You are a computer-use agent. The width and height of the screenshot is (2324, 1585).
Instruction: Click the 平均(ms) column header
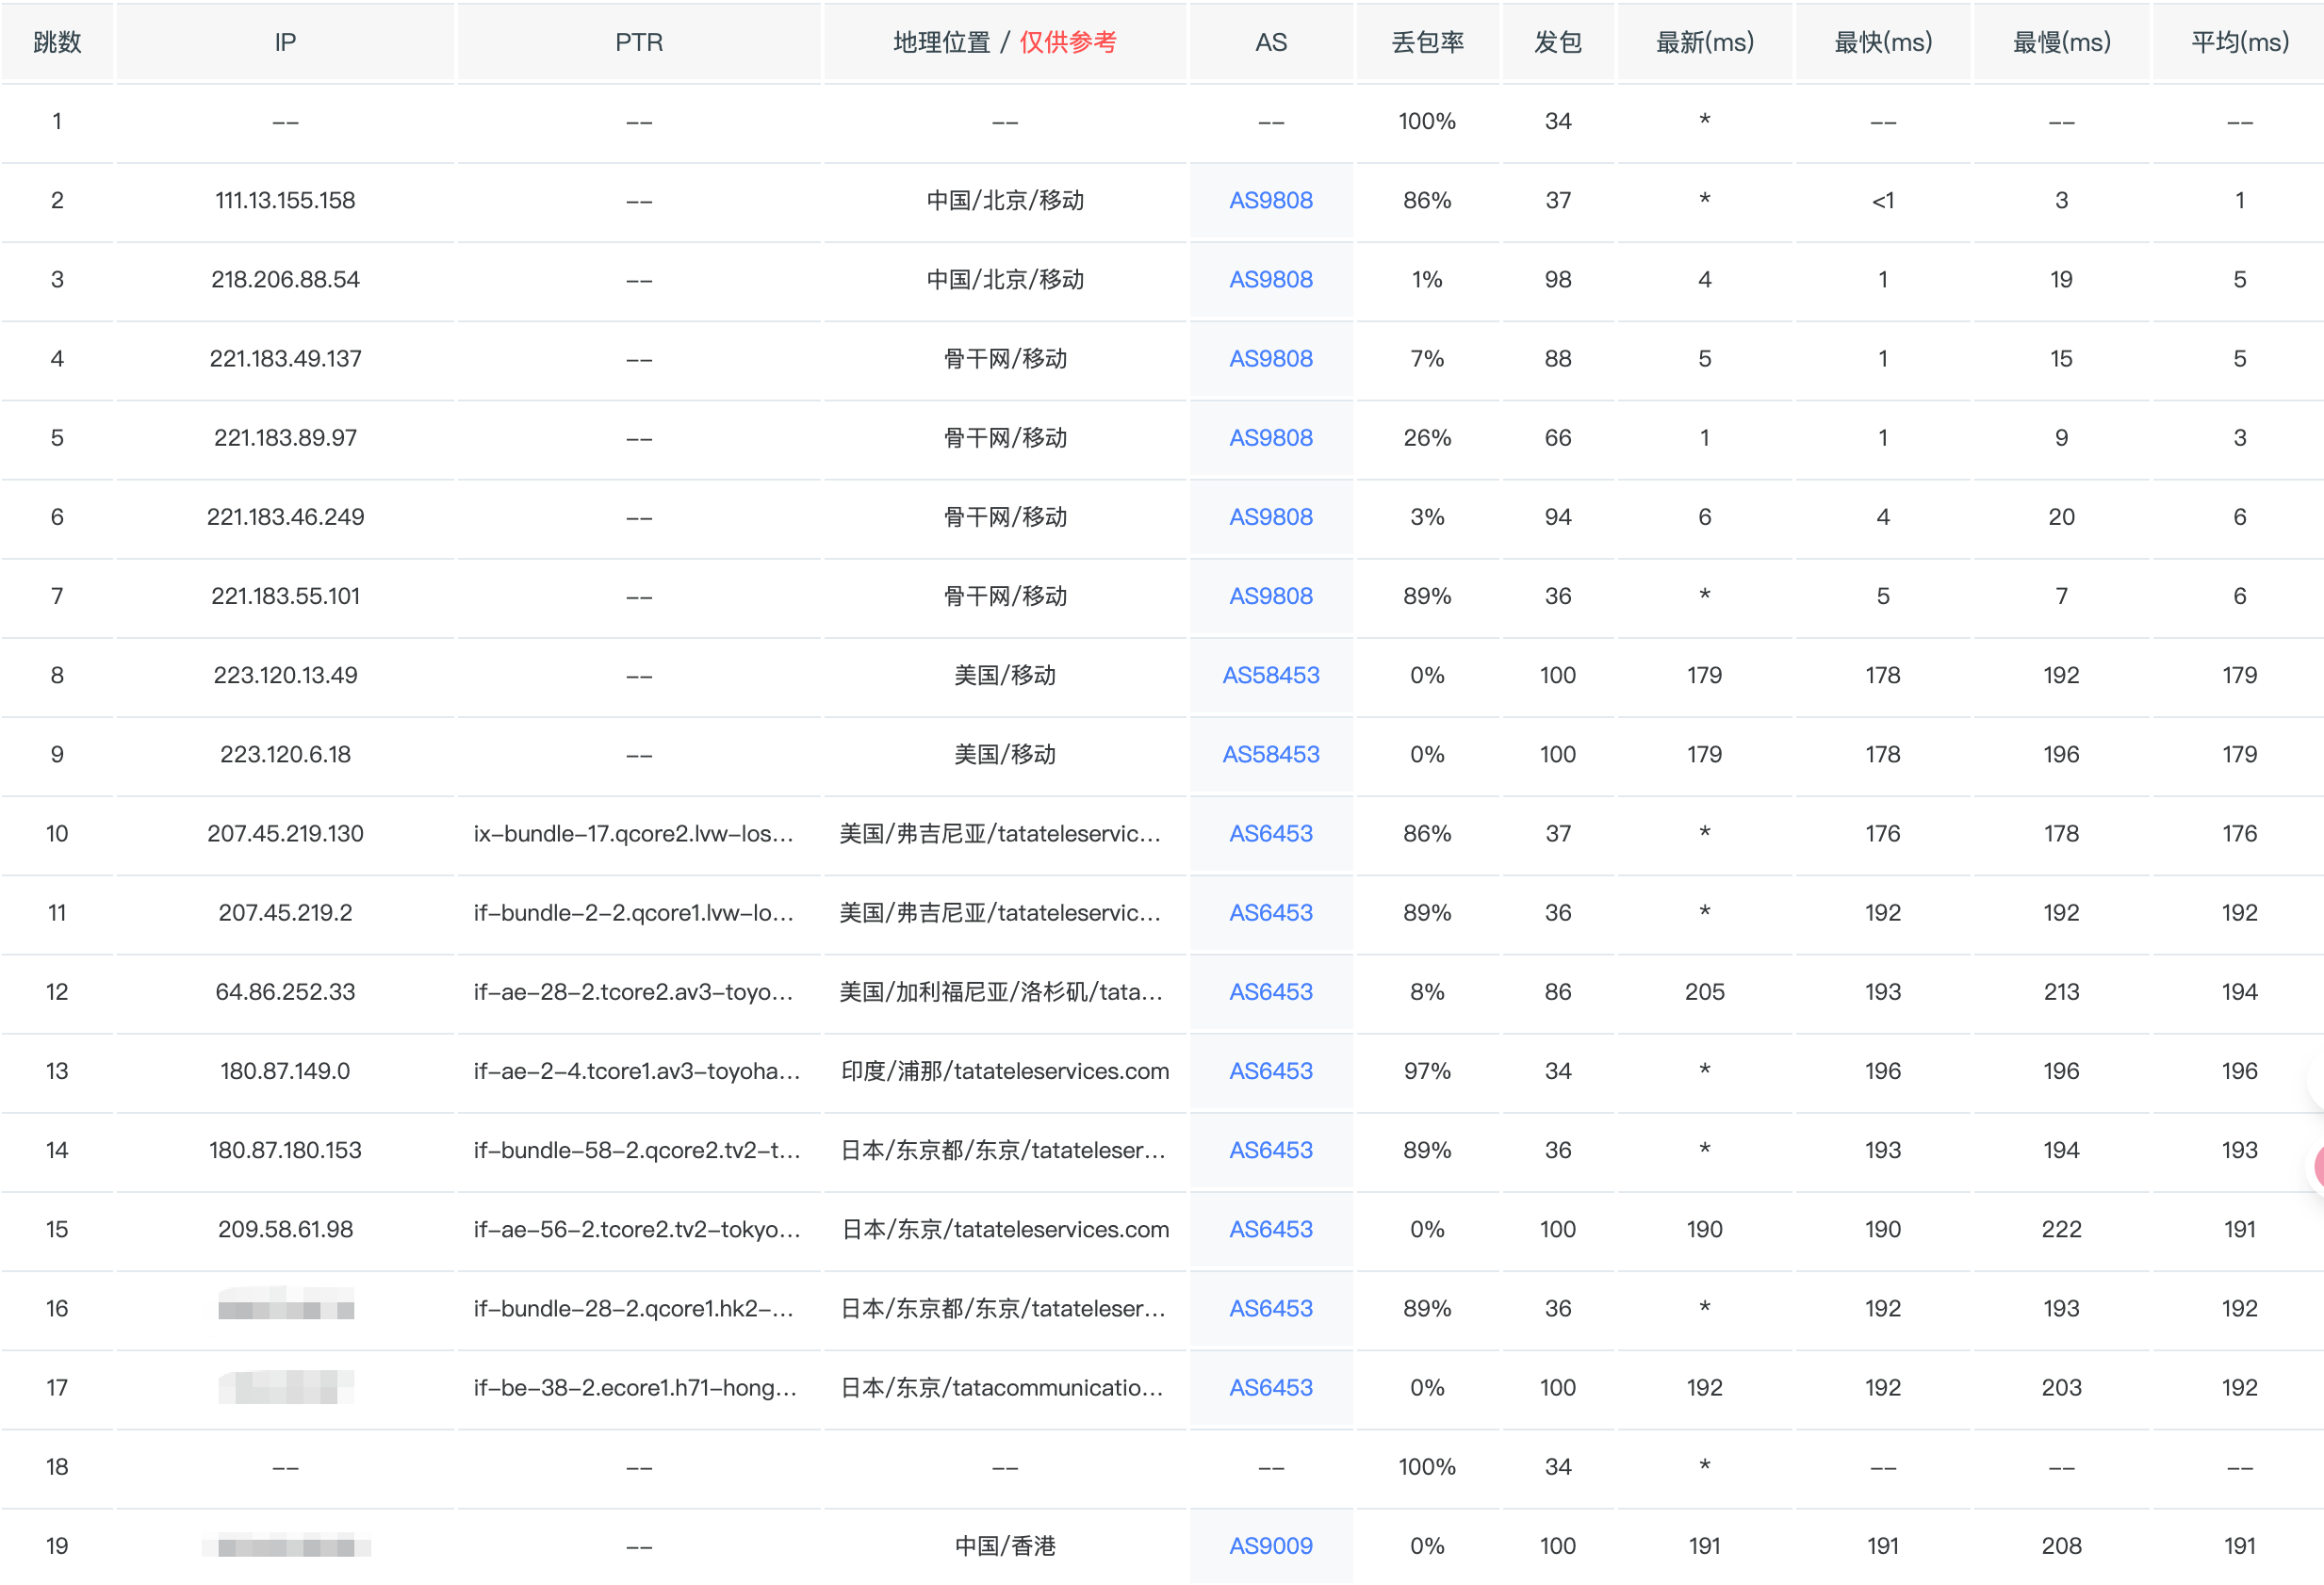coord(2239,42)
